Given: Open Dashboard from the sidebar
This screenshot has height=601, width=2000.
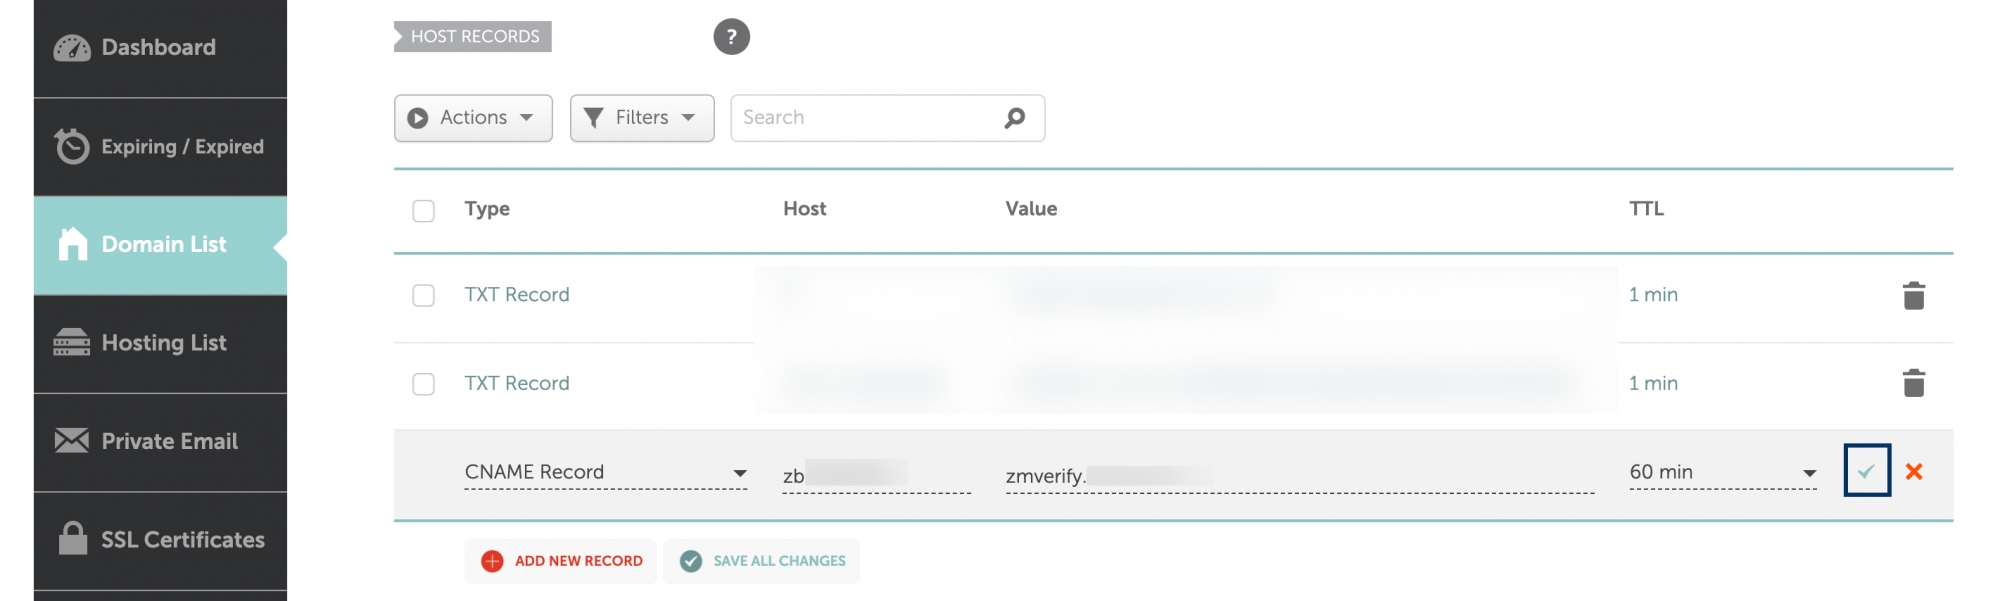Looking at the screenshot, I should tap(160, 48).
